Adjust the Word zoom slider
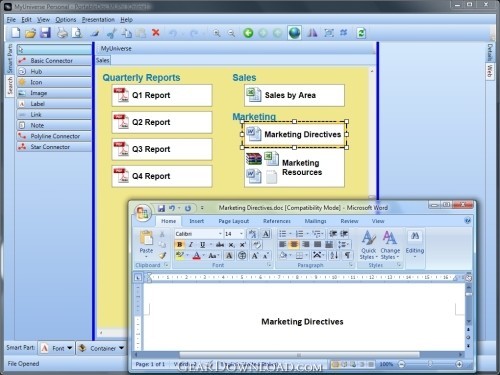Image resolution: width=500 pixels, height=375 pixels. pyautogui.click(x=430, y=364)
